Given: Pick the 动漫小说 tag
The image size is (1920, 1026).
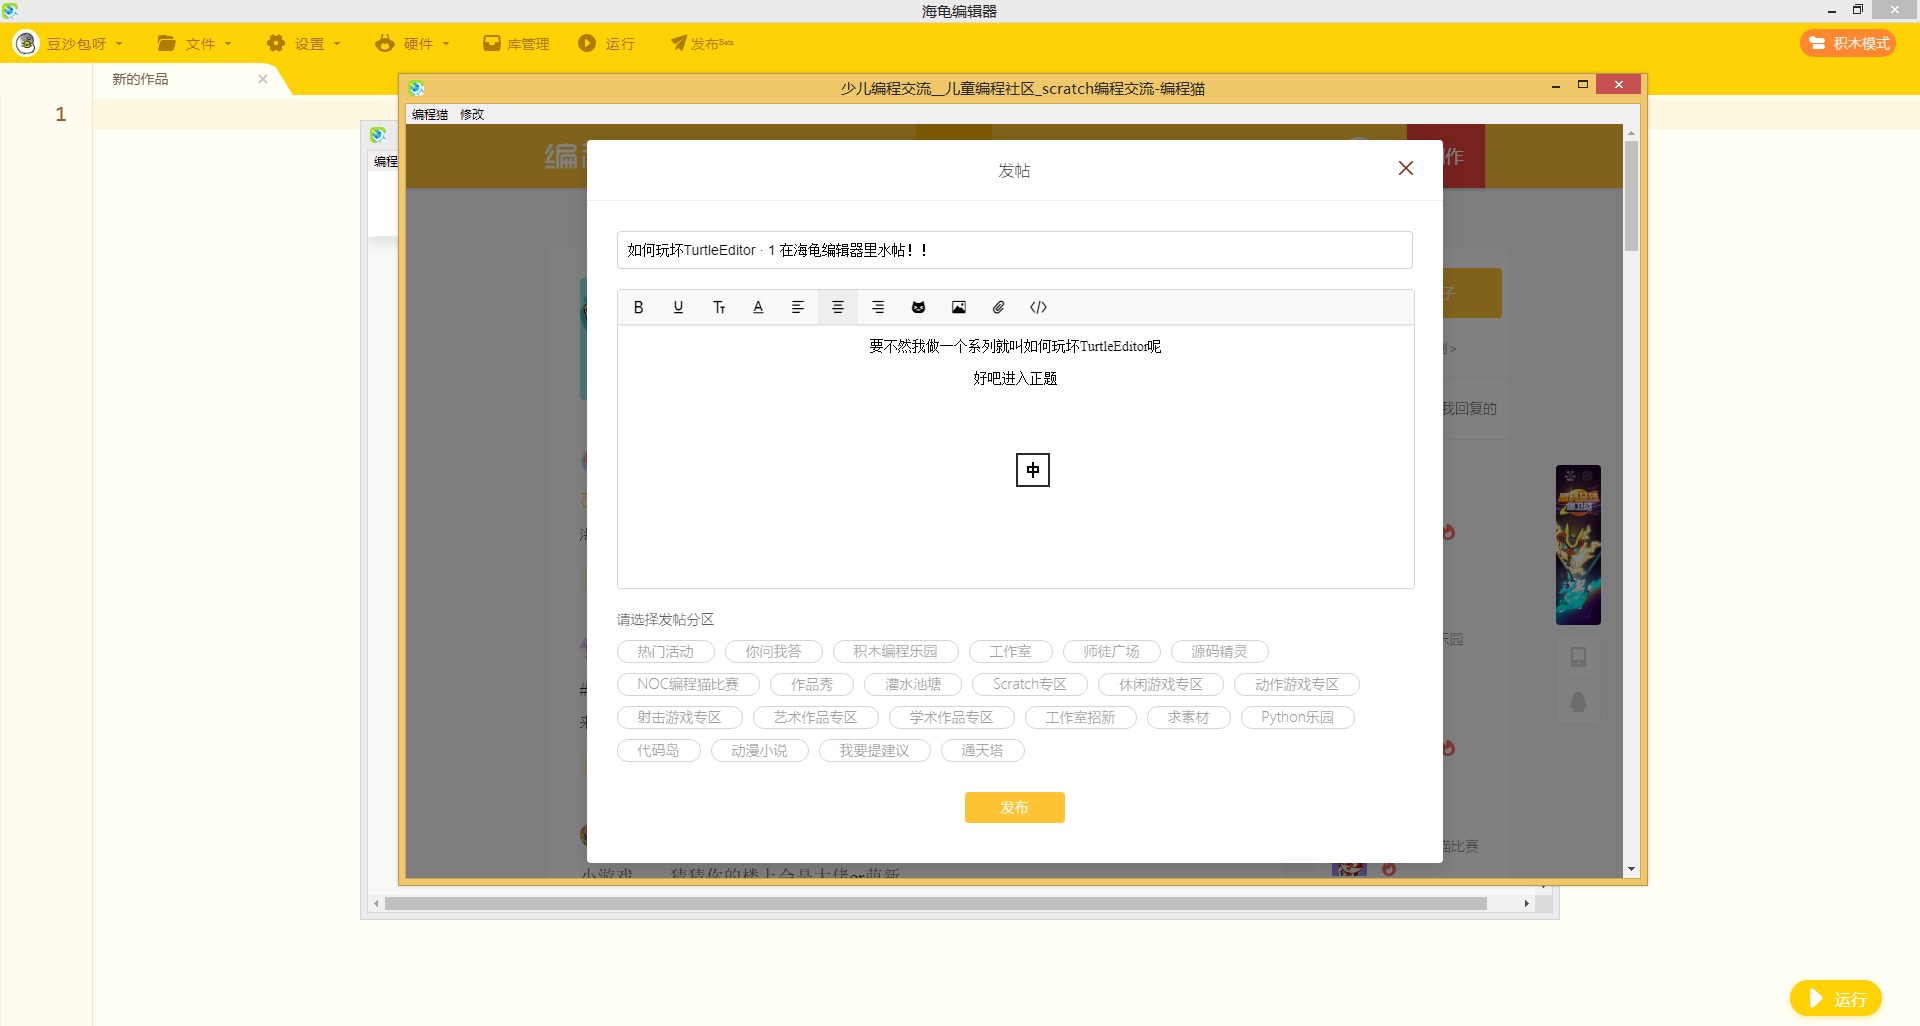Looking at the screenshot, I should click(760, 751).
